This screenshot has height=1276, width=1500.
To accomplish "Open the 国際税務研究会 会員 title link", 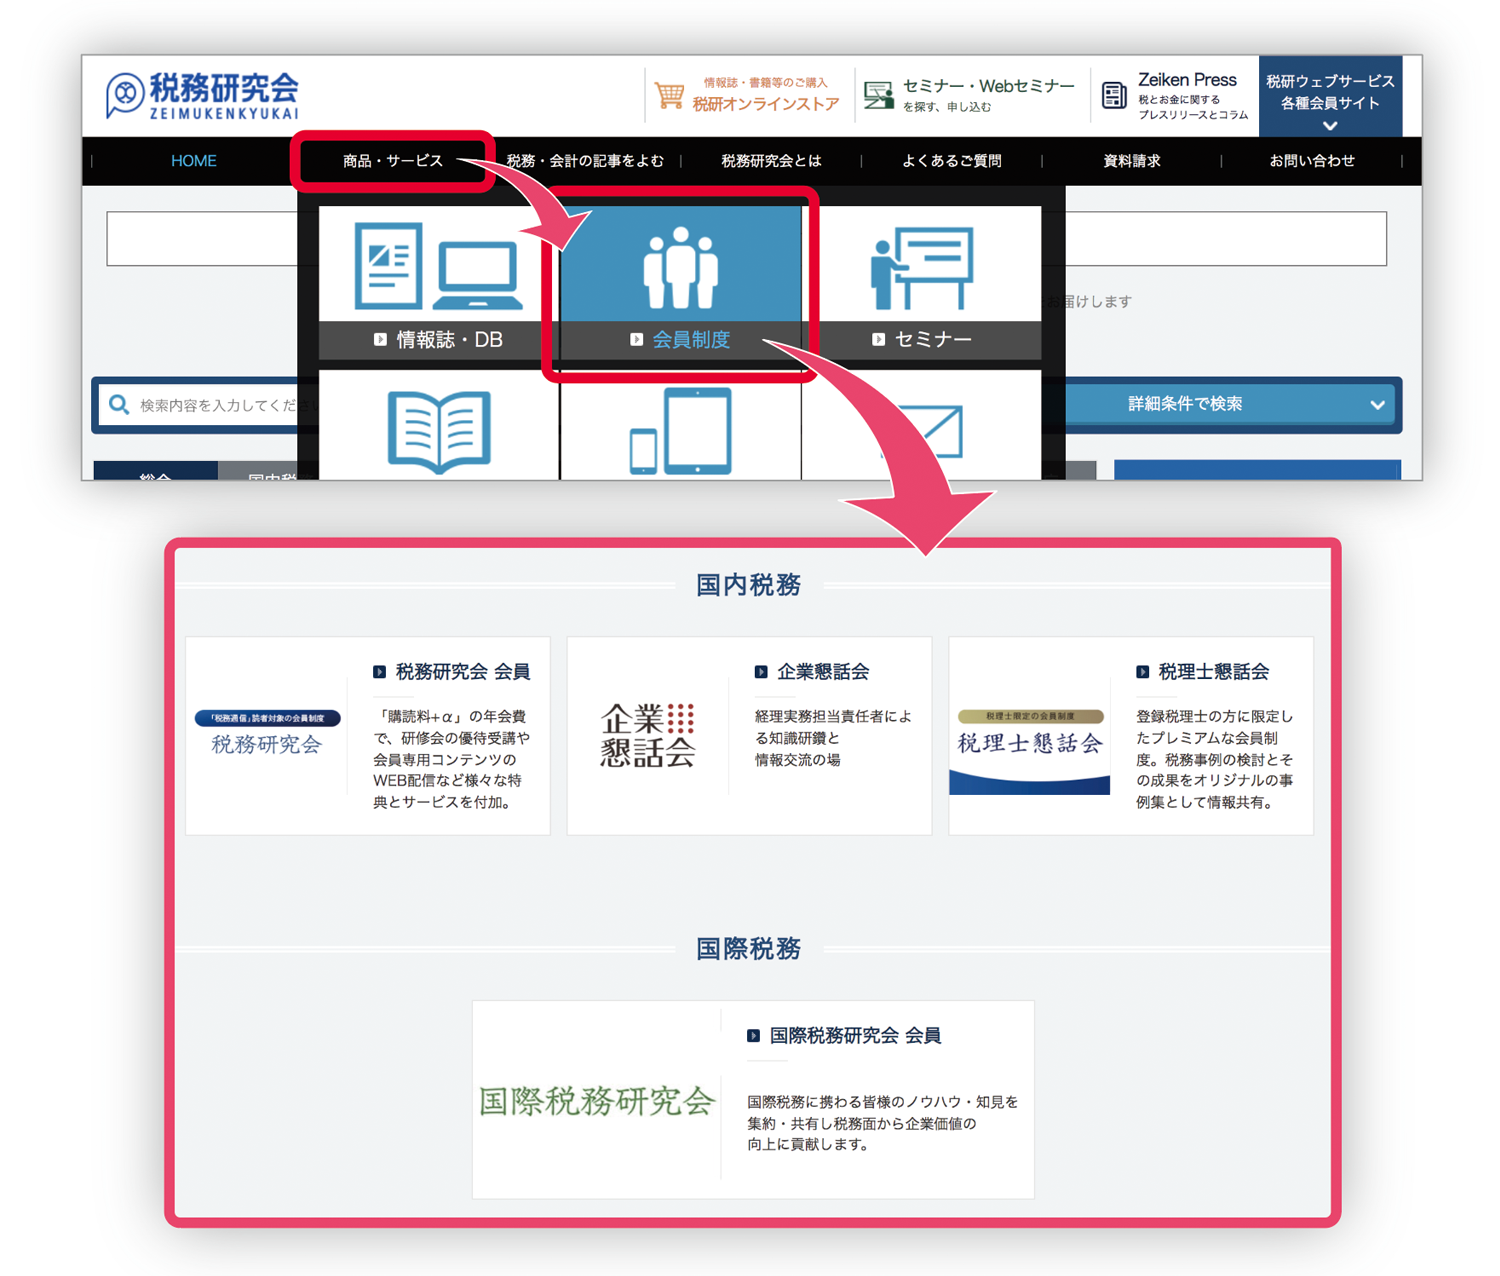I will coord(855,1036).
